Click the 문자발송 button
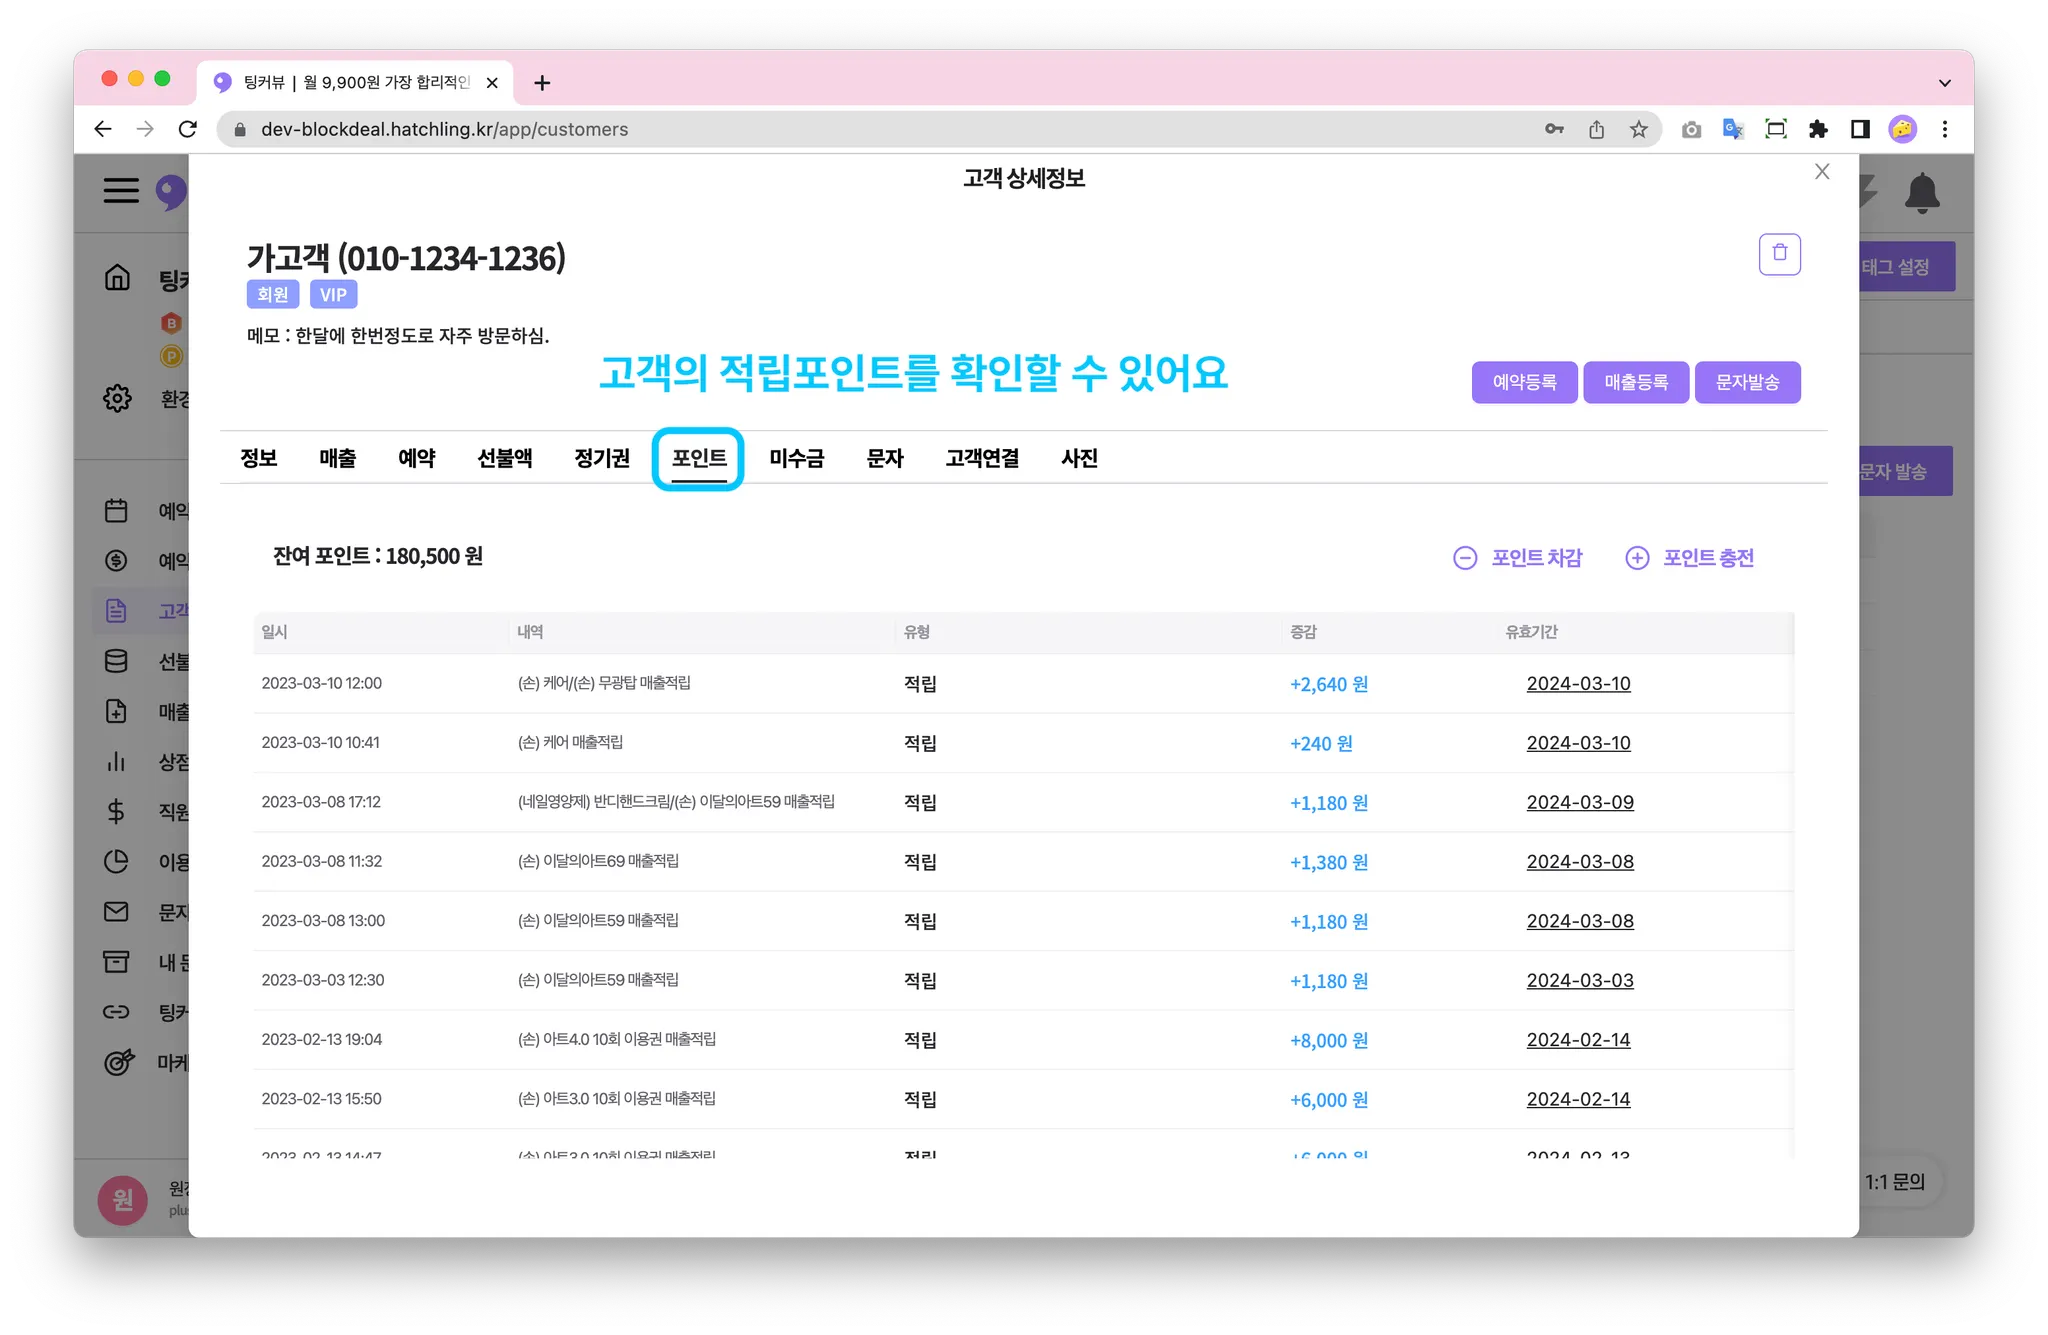This screenshot has width=2048, height=1335. [x=1747, y=382]
